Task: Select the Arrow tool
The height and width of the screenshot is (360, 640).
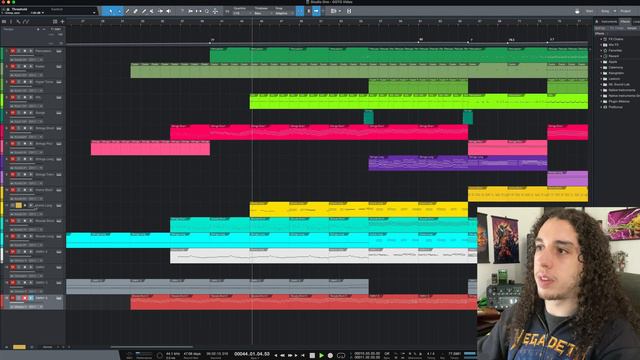Action: (111, 11)
